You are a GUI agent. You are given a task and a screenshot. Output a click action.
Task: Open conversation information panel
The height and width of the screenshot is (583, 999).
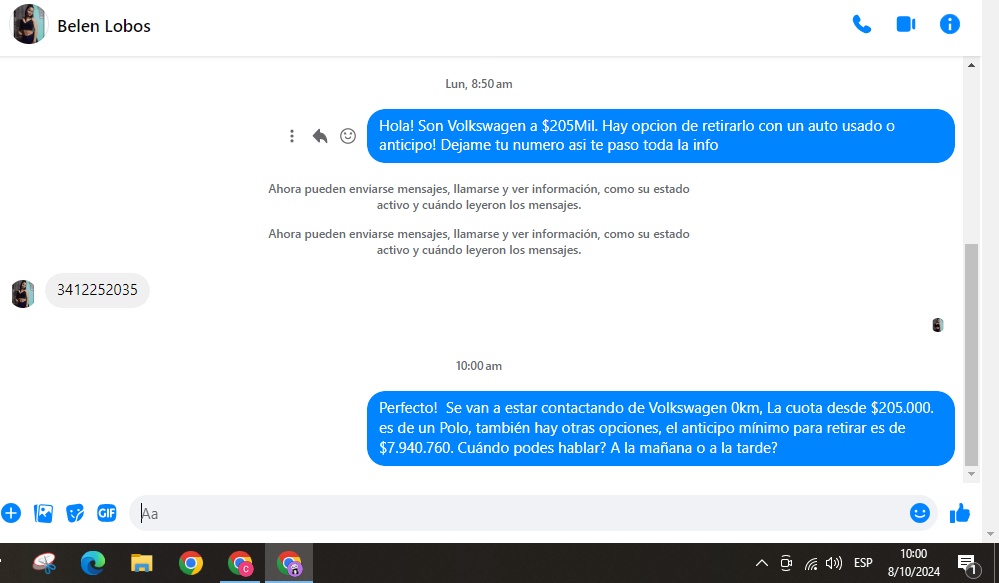point(950,25)
